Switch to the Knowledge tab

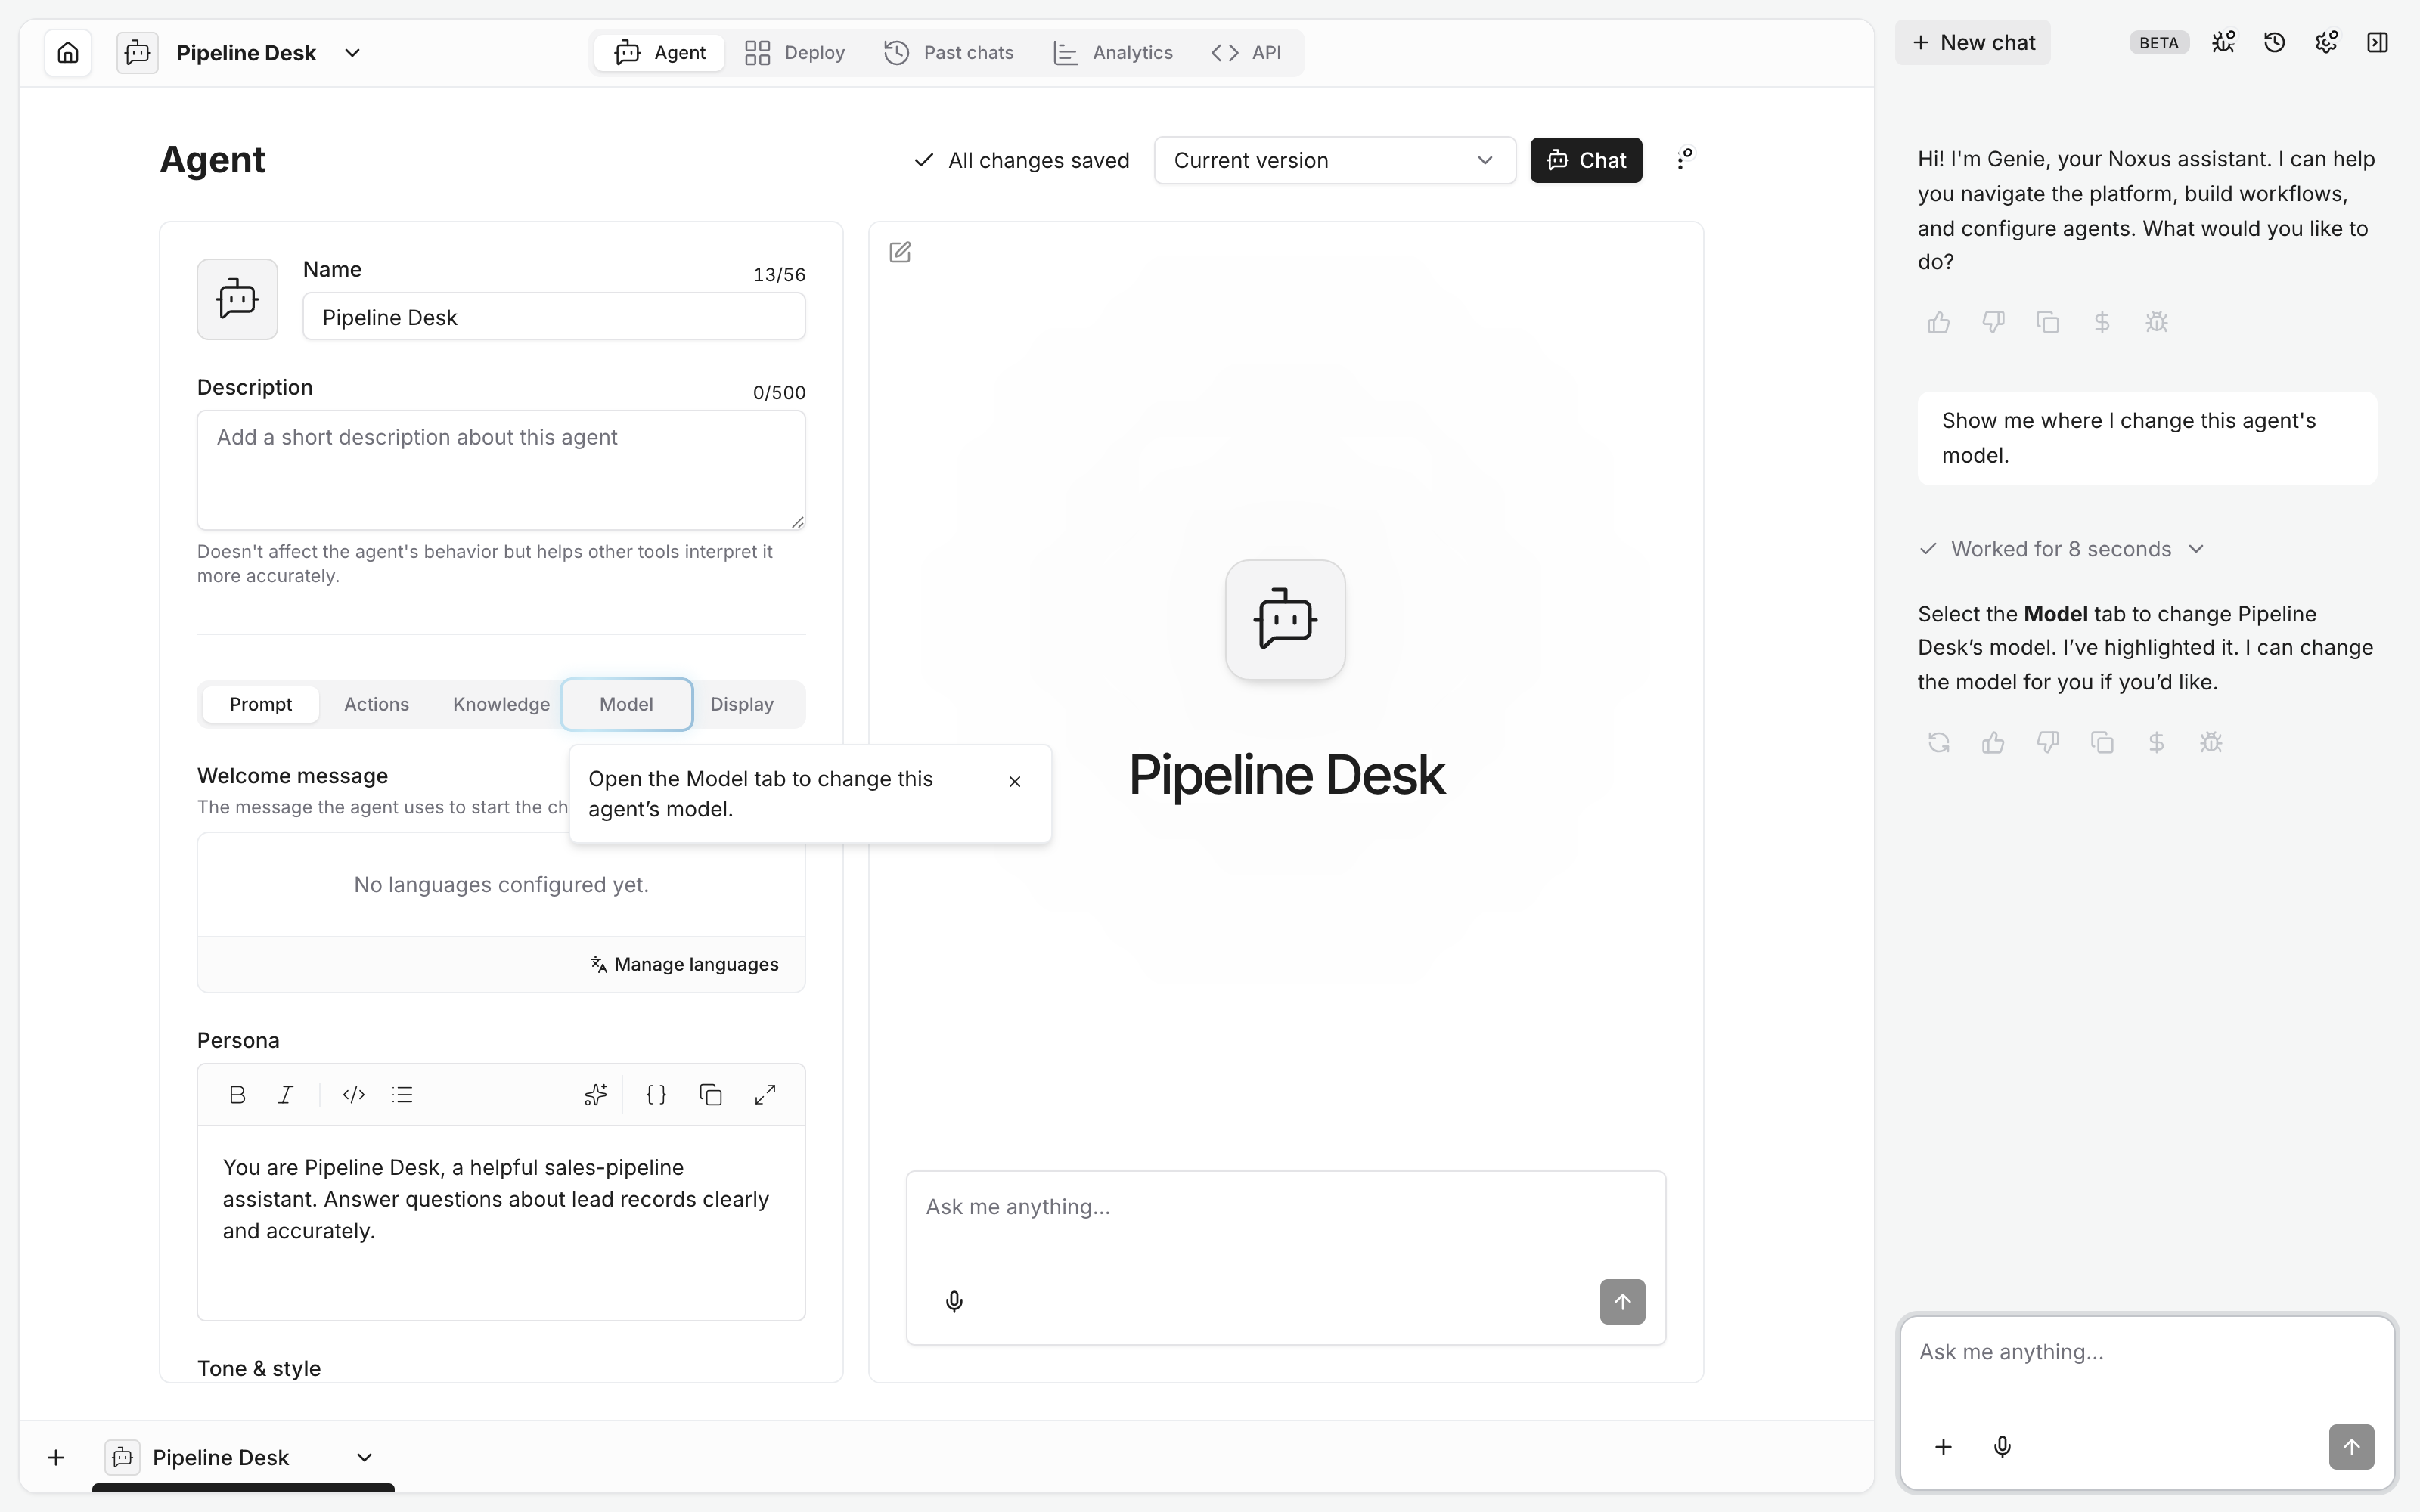(x=501, y=704)
